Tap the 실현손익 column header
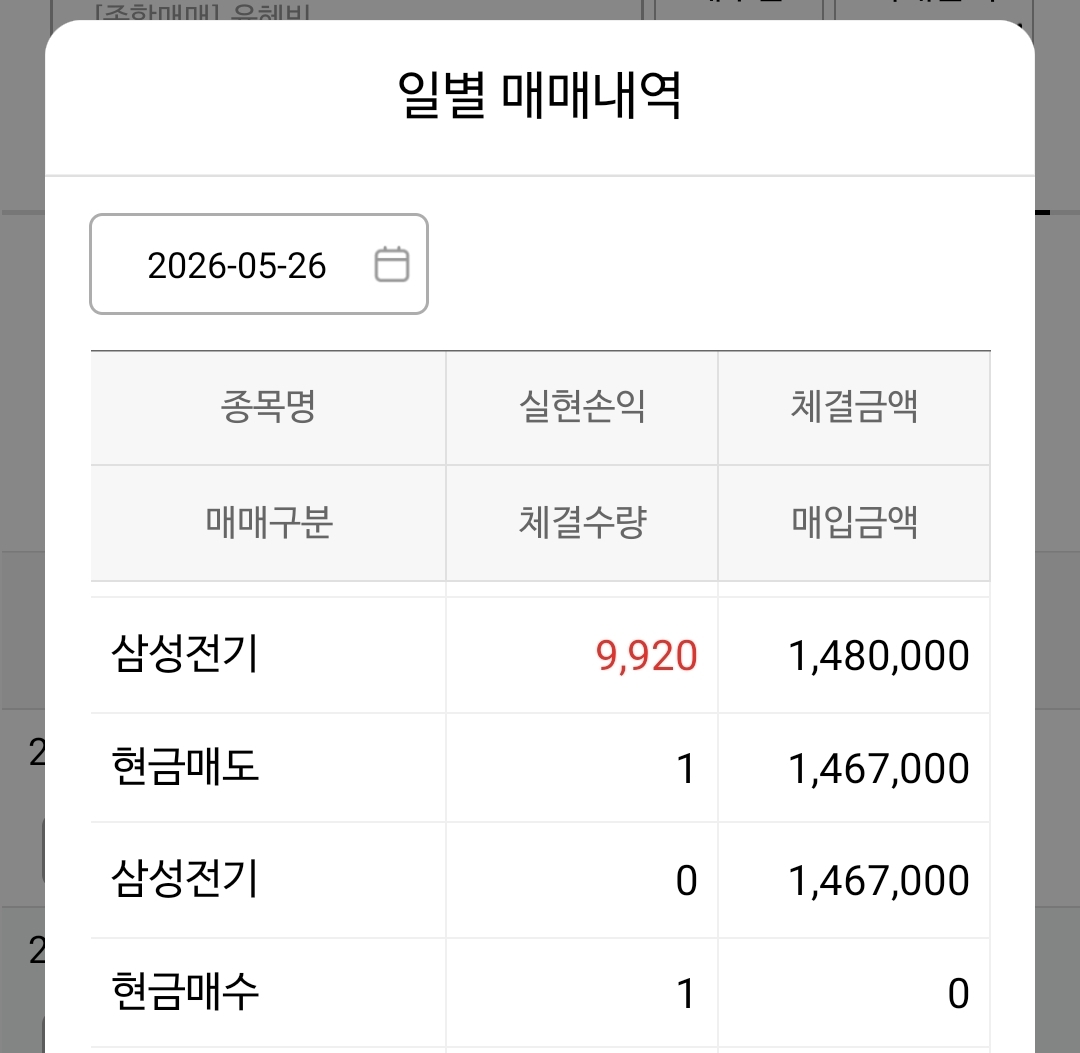 (582, 406)
